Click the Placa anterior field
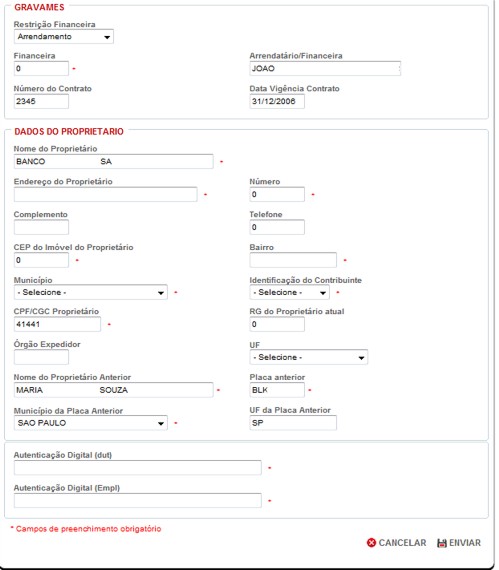Viewport: 499px width, 570px height. coord(277,390)
